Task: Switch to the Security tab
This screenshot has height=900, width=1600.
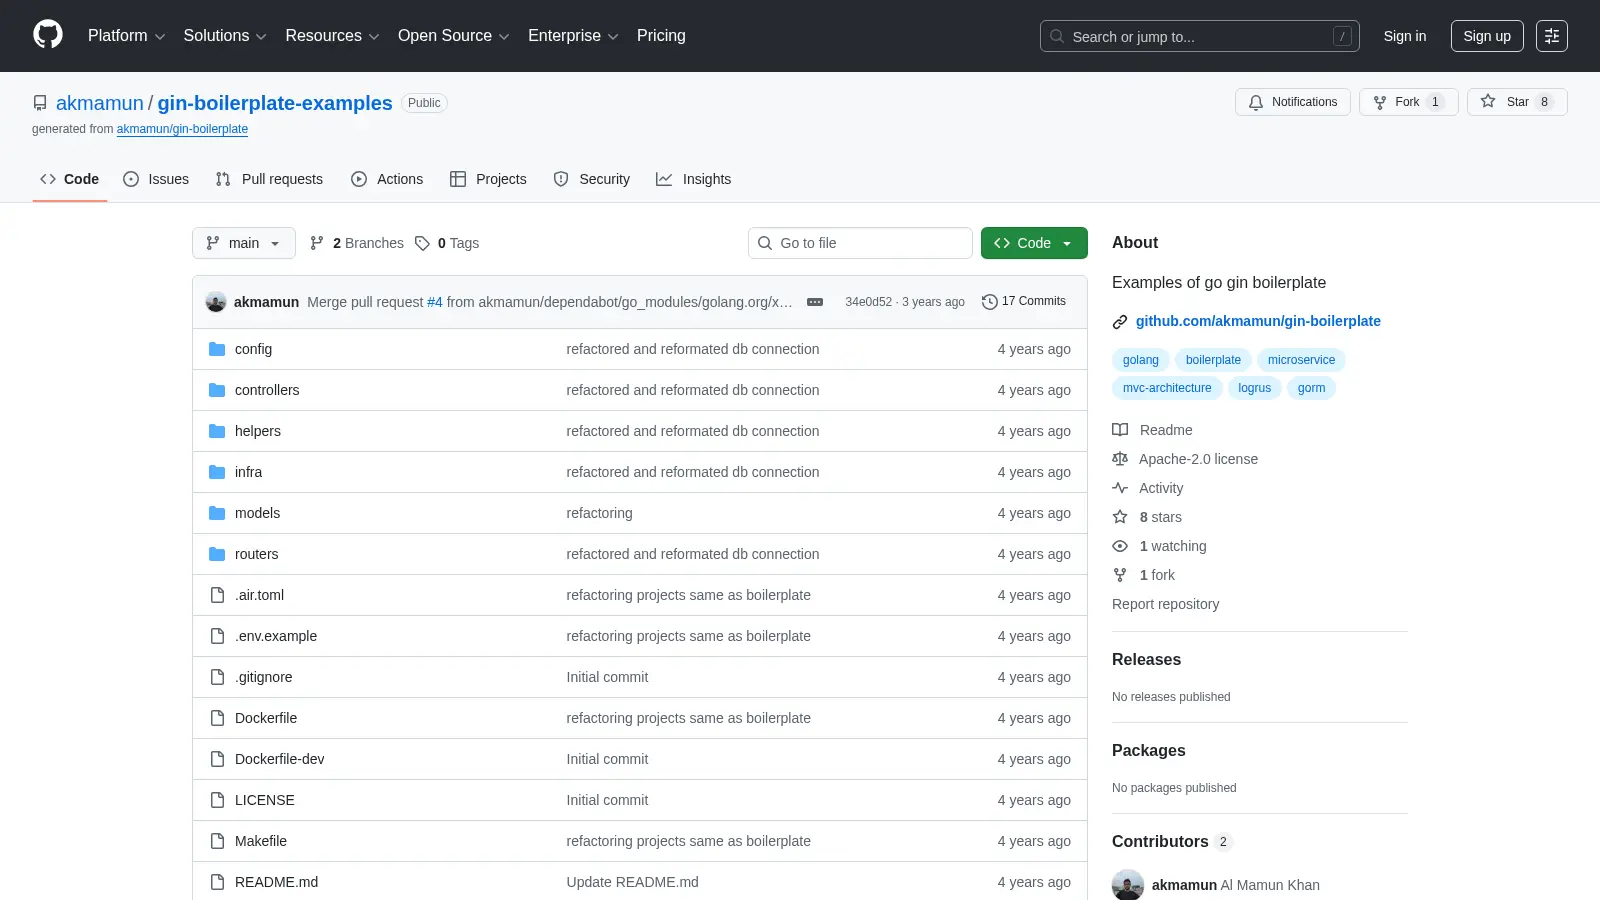Action: 592,179
